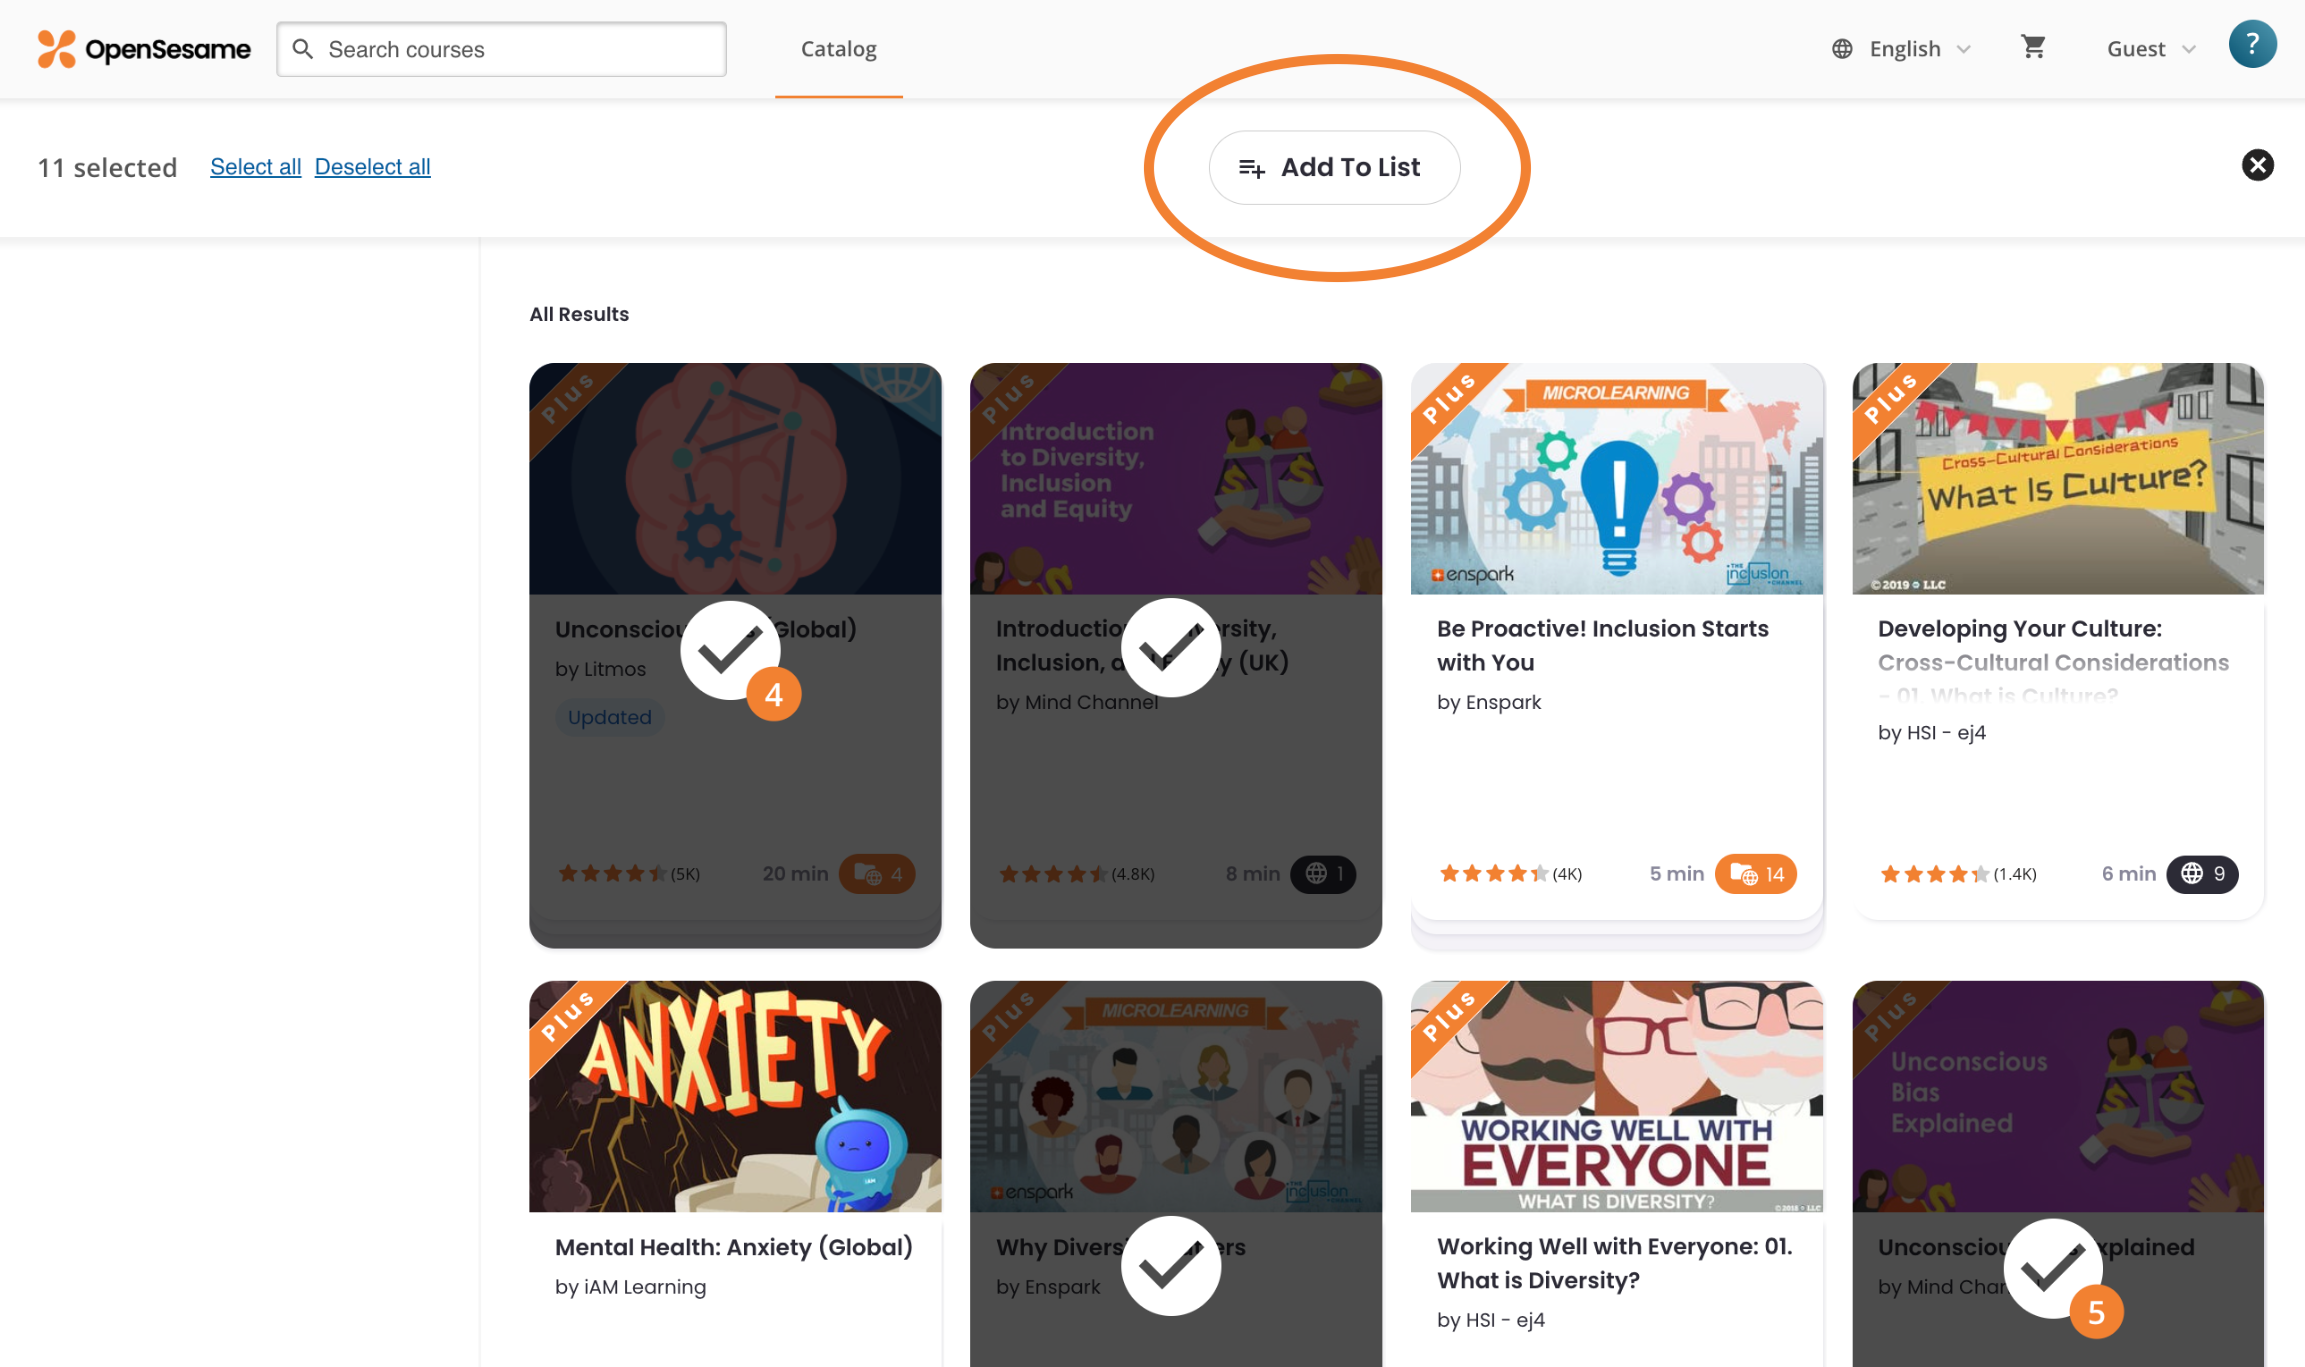The image size is (2305, 1367).
Task: Click the search magnifier icon
Action: [303, 49]
